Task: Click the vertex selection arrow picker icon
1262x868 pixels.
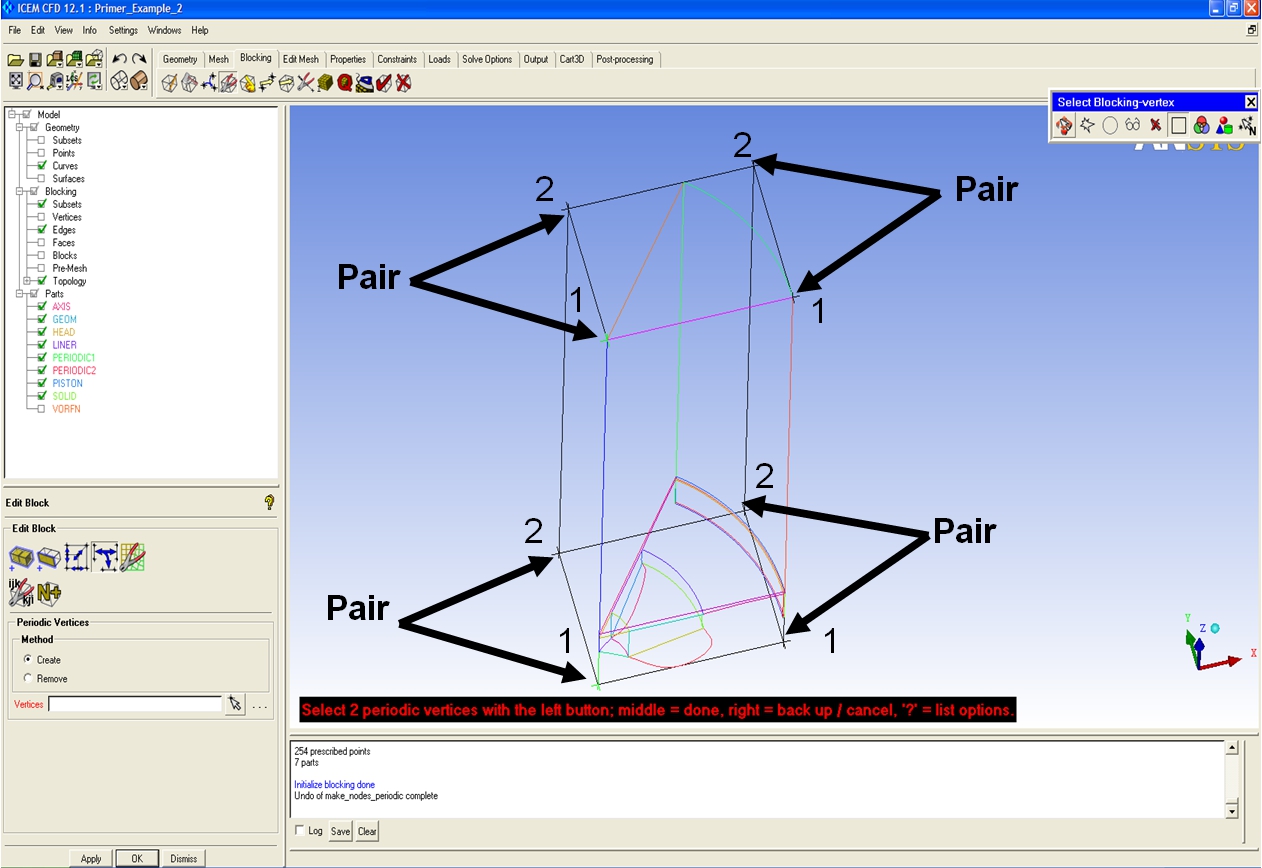Action: click(x=235, y=704)
